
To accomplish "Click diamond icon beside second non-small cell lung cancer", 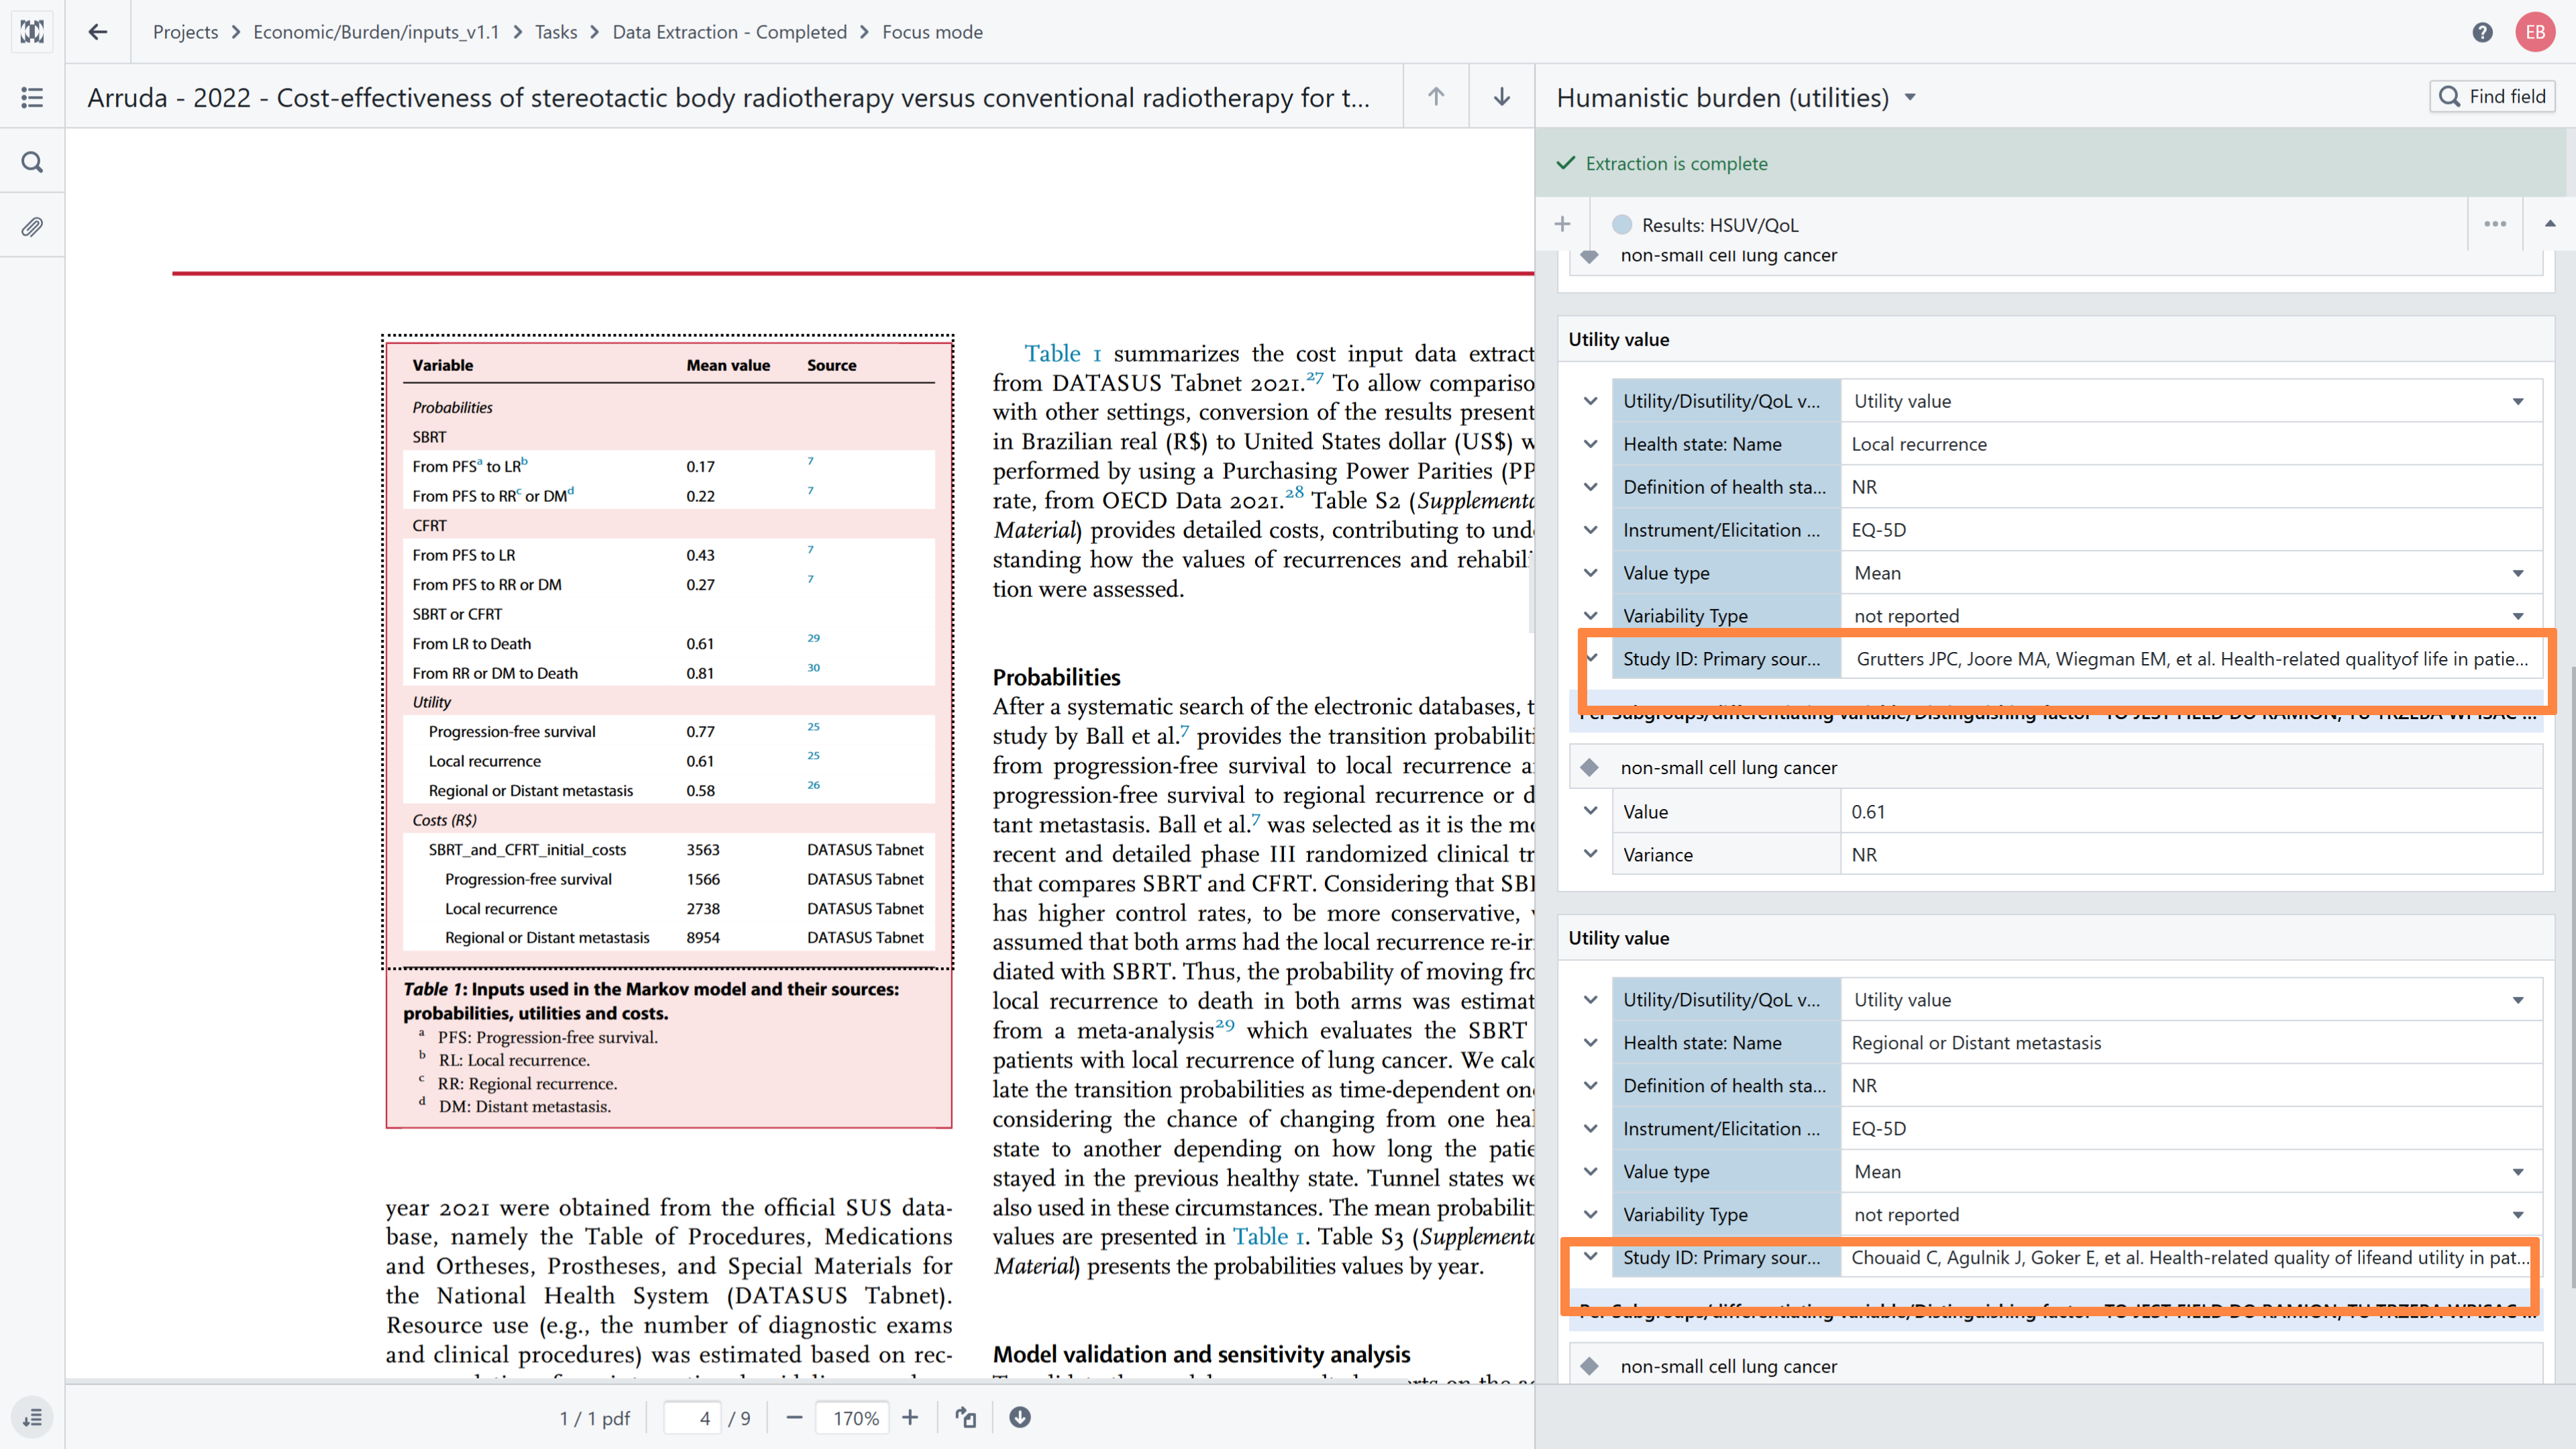I will click(x=1589, y=767).
